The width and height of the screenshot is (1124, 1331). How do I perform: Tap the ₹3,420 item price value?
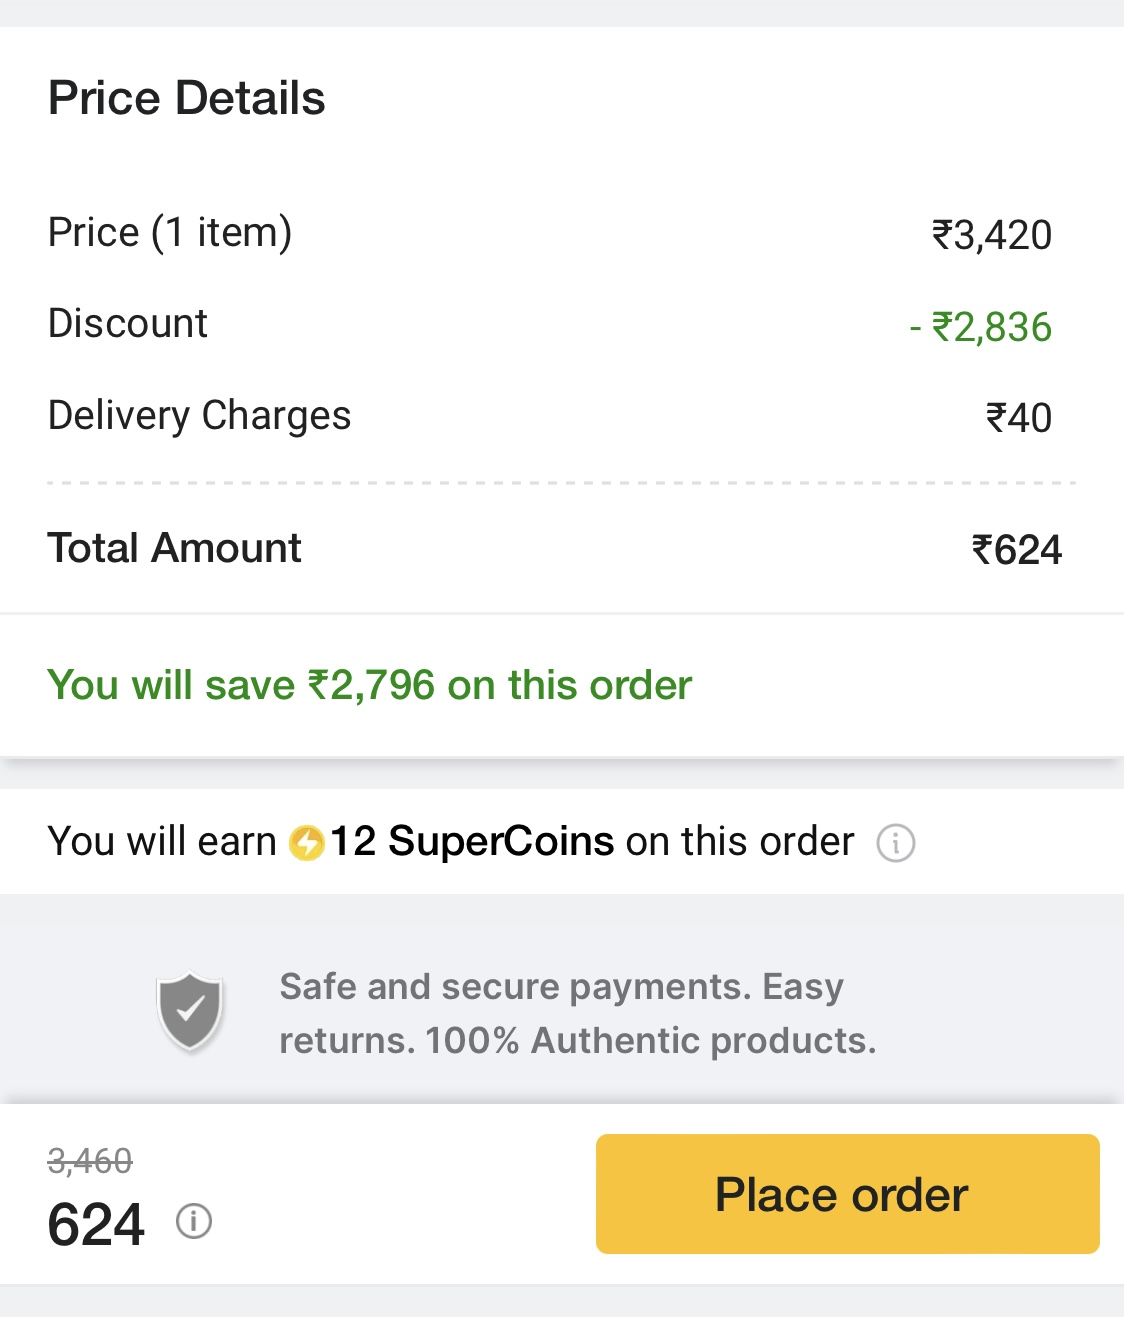(991, 236)
